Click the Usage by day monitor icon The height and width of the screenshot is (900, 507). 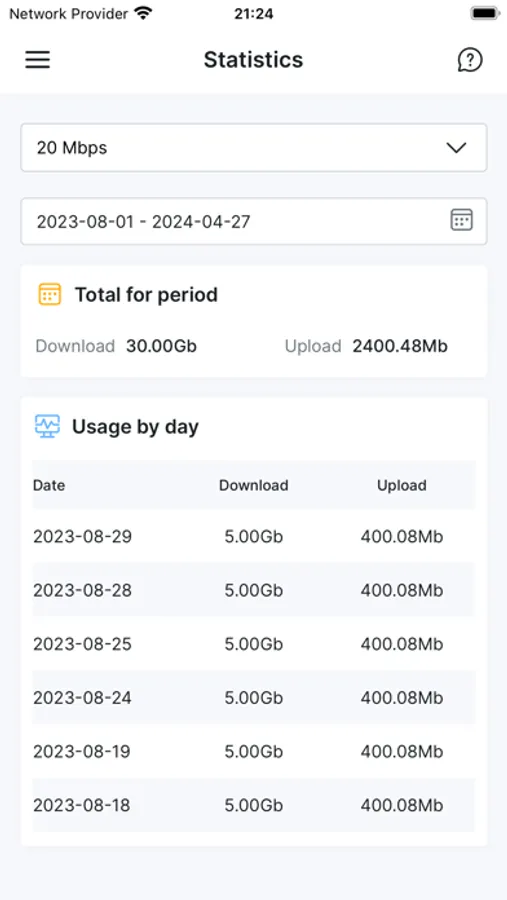point(47,426)
